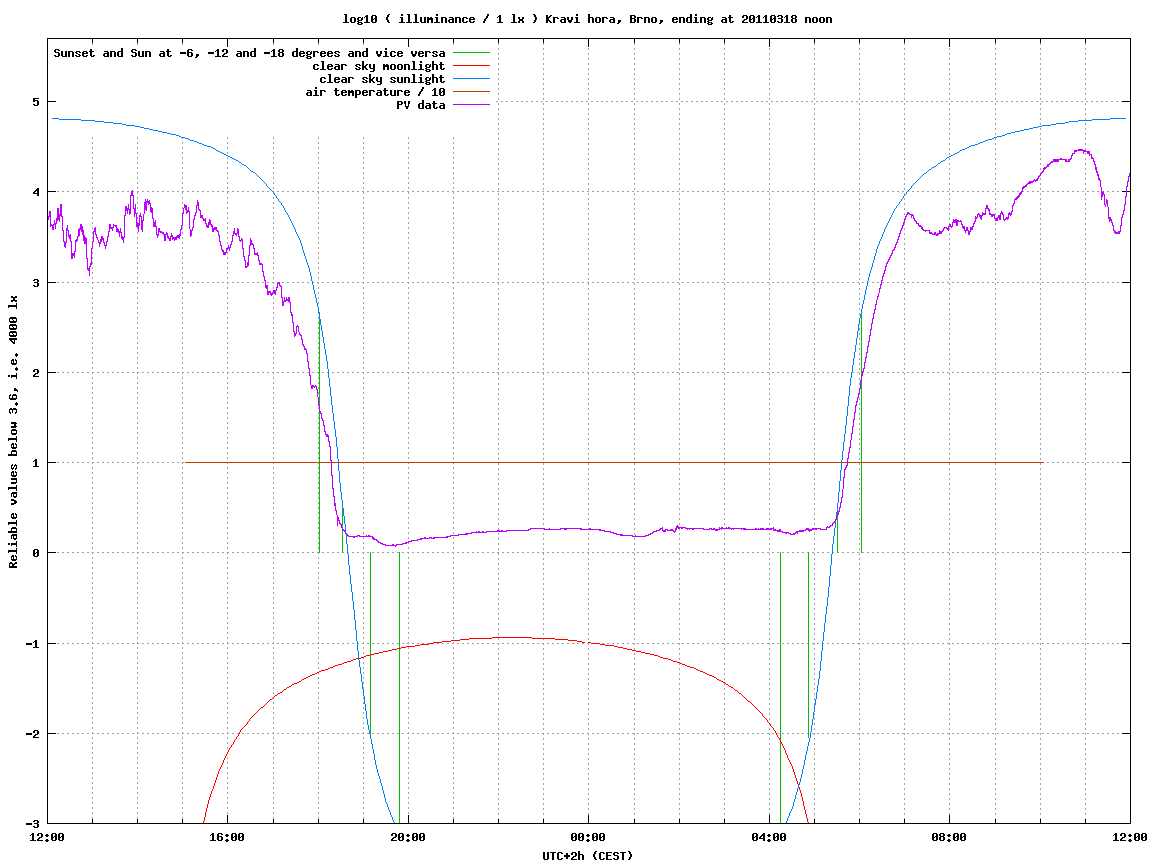Click the blue sunlight line sample in the legend
The height and width of the screenshot is (863, 1151).
tap(471, 79)
